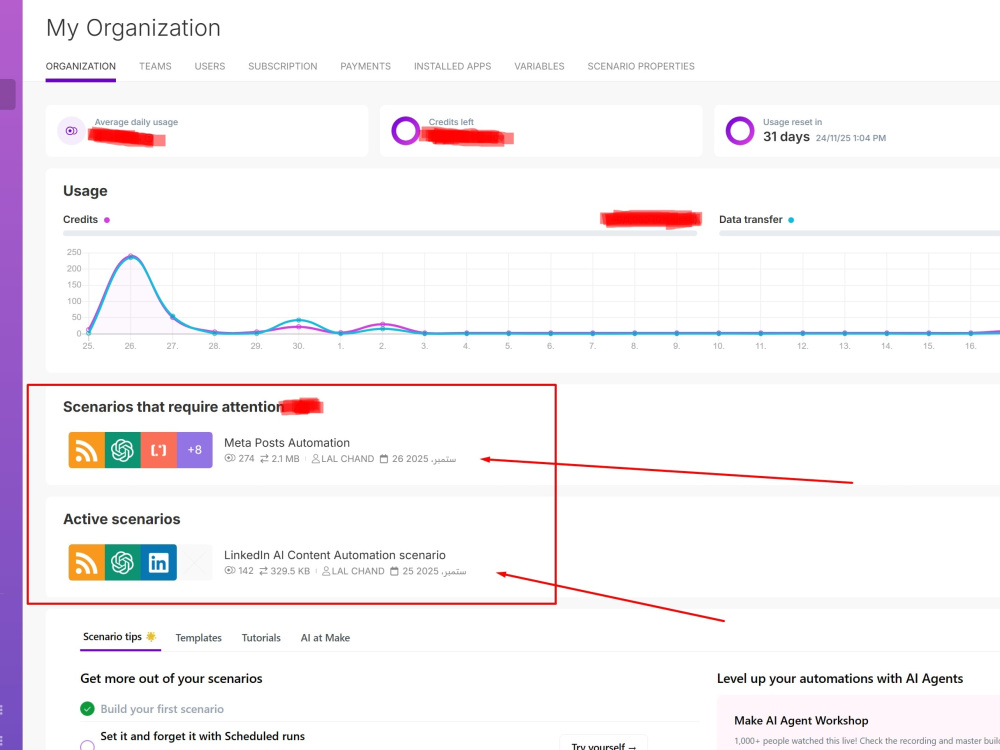Image resolution: width=1000 pixels, height=750 pixels.
Task: Click 'LAL CHAND' in Meta Posts Automation row
Action: pos(348,459)
